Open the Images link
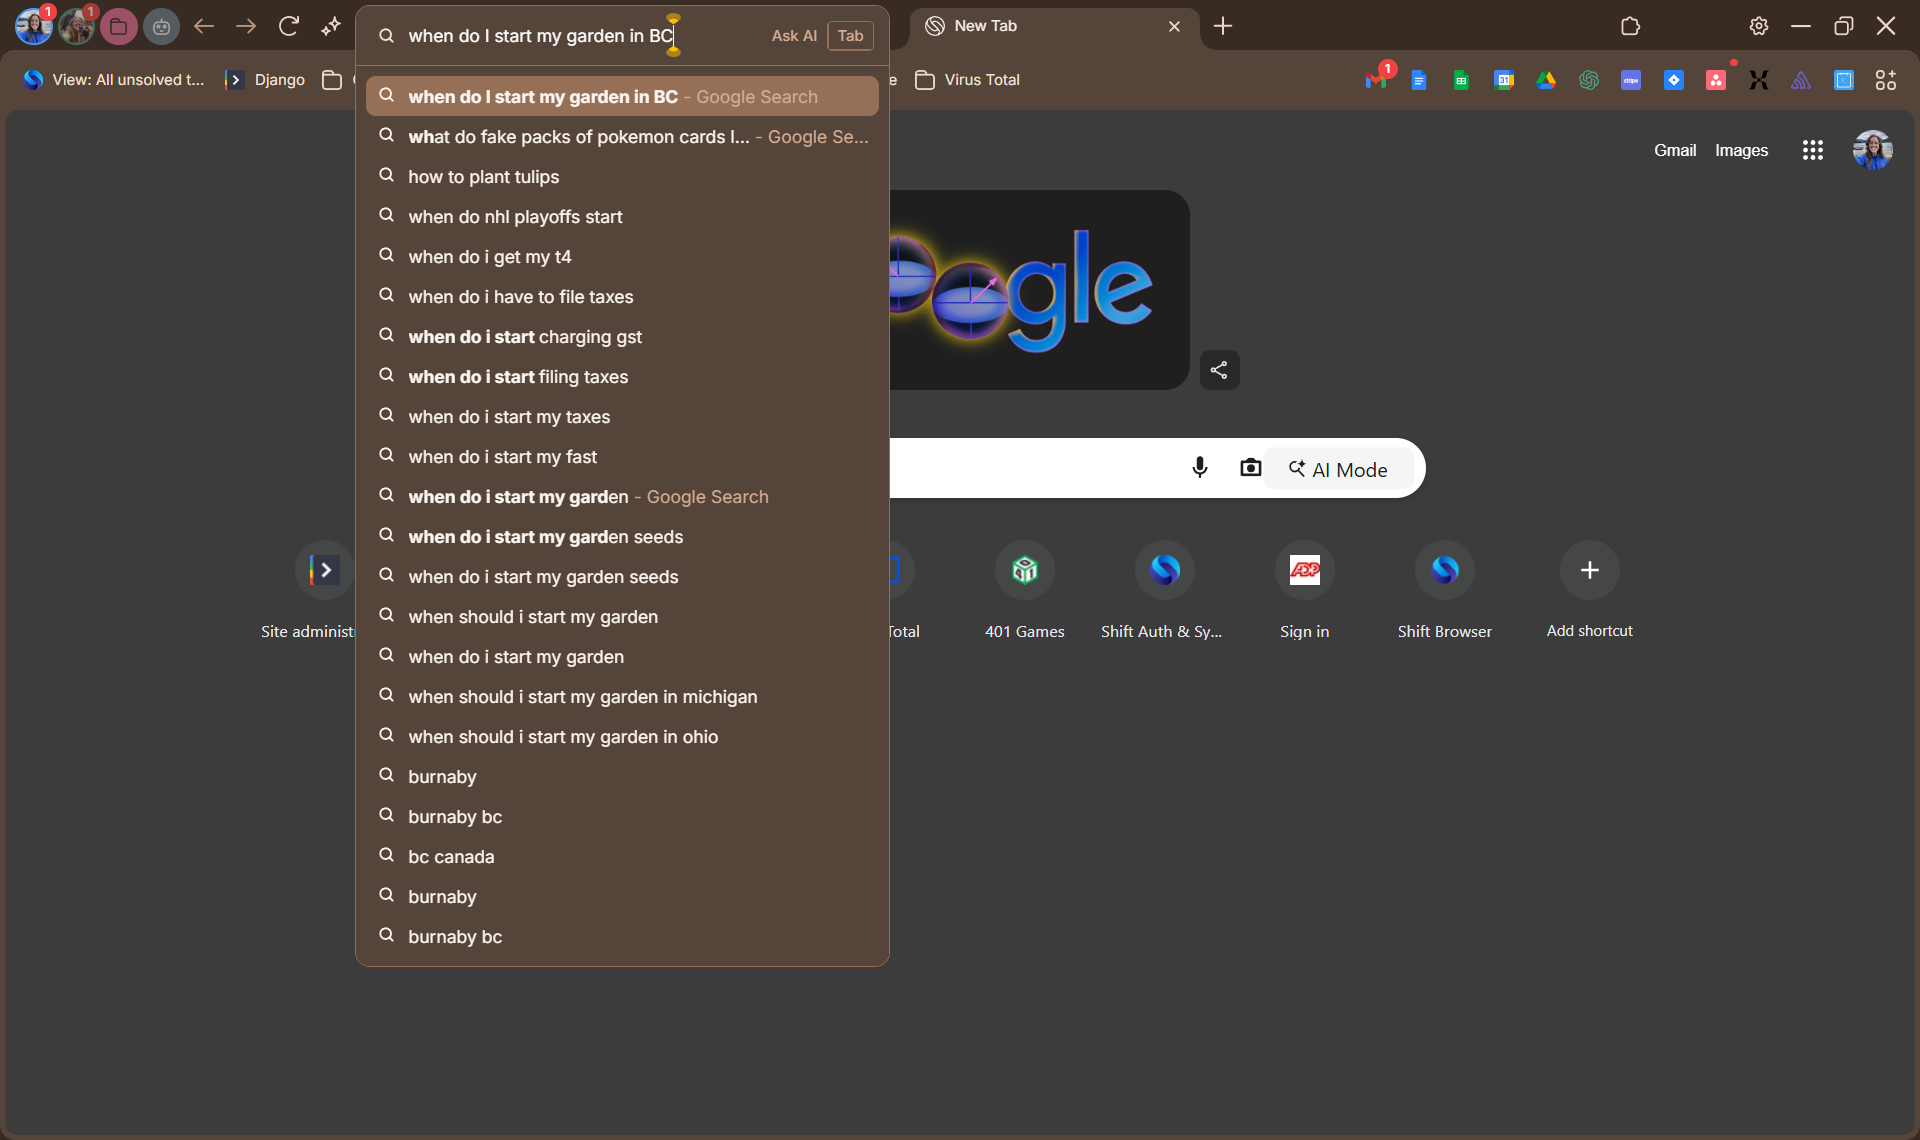Screen dimensions: 1920x1140 1741,150
